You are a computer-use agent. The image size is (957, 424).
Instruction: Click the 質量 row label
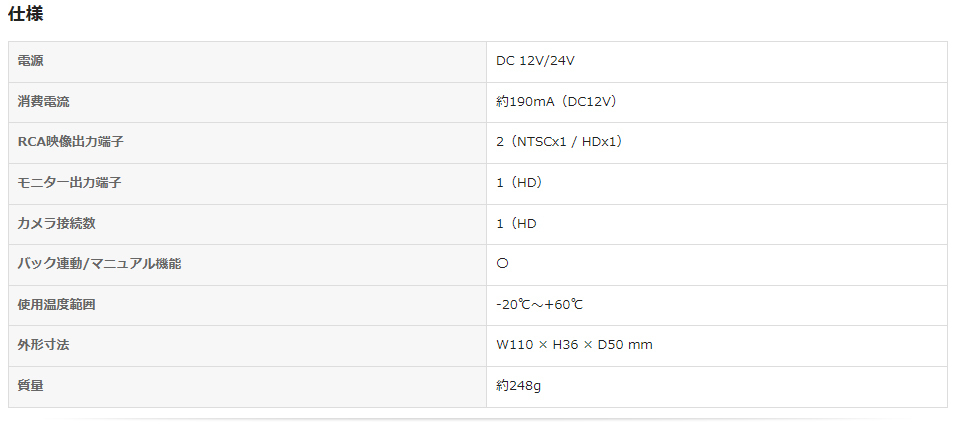(31, 385)
